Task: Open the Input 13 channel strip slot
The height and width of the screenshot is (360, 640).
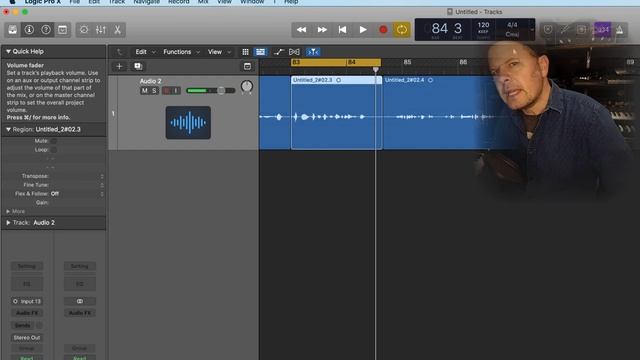Action: tap(27, 302)
